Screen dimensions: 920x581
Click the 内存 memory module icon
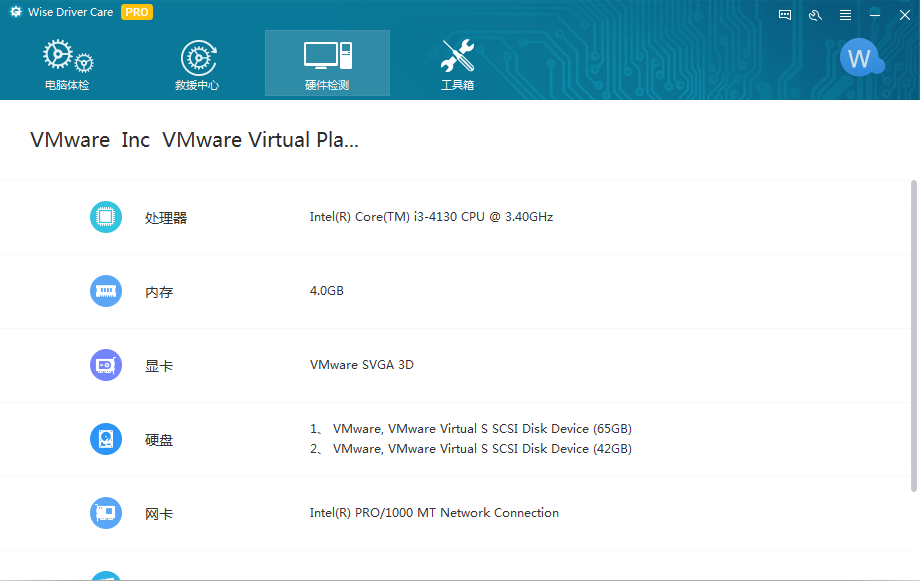106,291
